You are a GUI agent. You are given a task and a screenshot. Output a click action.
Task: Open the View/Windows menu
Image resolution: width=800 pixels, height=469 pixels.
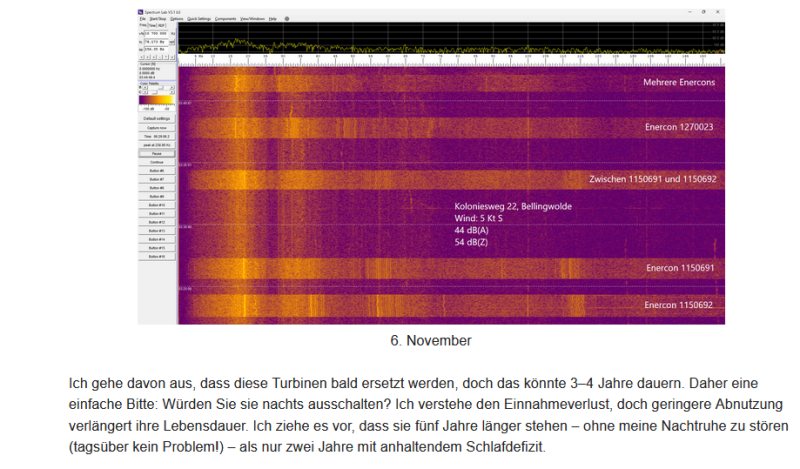tap(252, 19)
